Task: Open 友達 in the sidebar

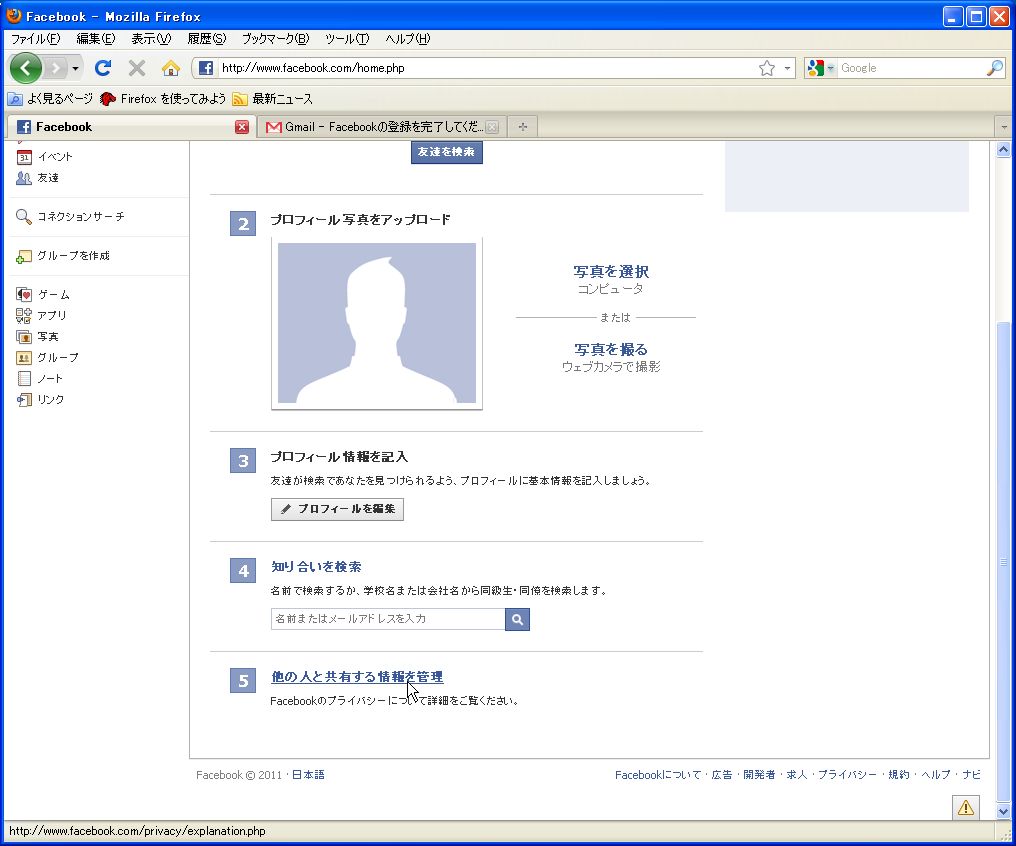Action: click(x=37, y=177)
